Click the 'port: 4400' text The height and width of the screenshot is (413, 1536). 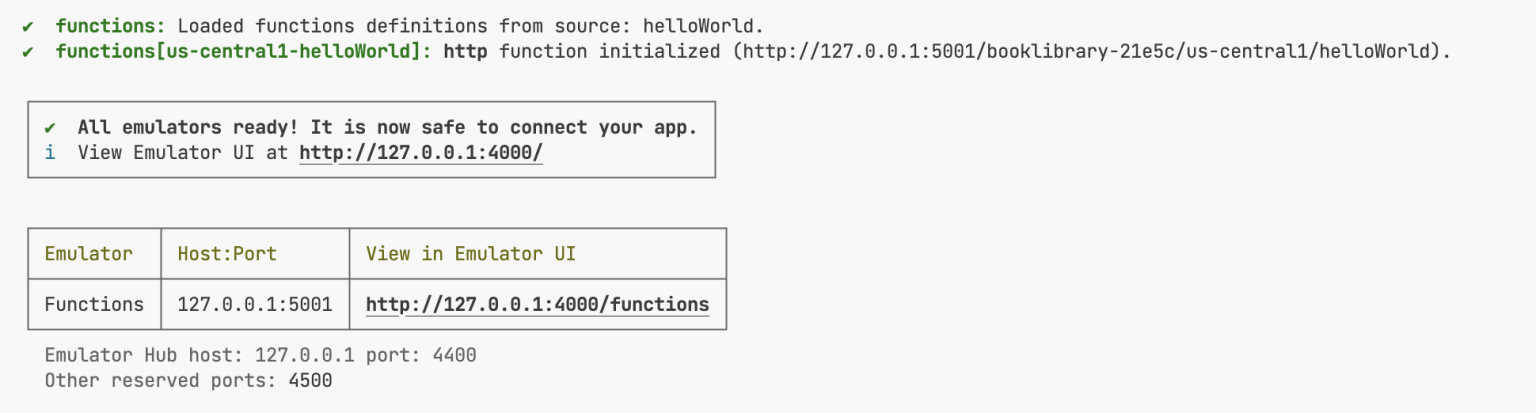tap(421, 355)
